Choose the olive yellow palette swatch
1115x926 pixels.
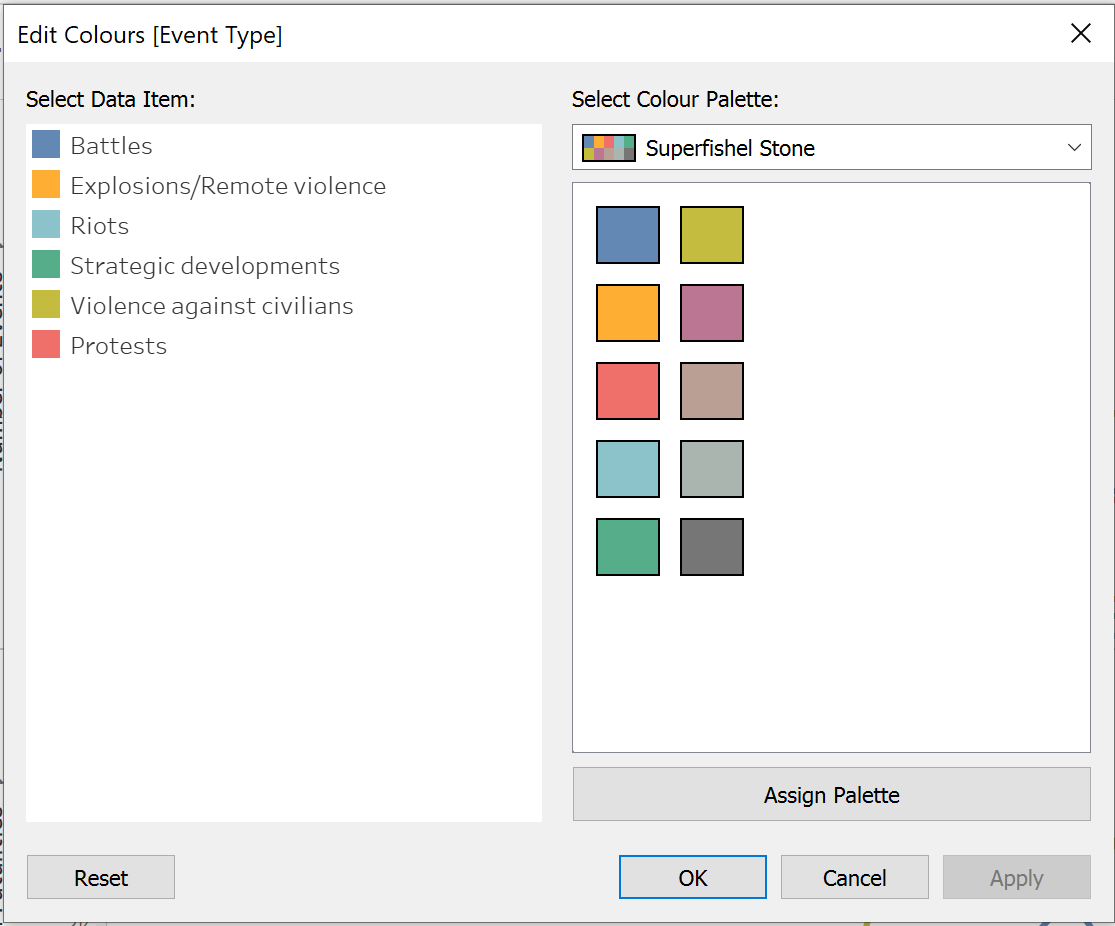pyautogui.click(x=712, y=235)
